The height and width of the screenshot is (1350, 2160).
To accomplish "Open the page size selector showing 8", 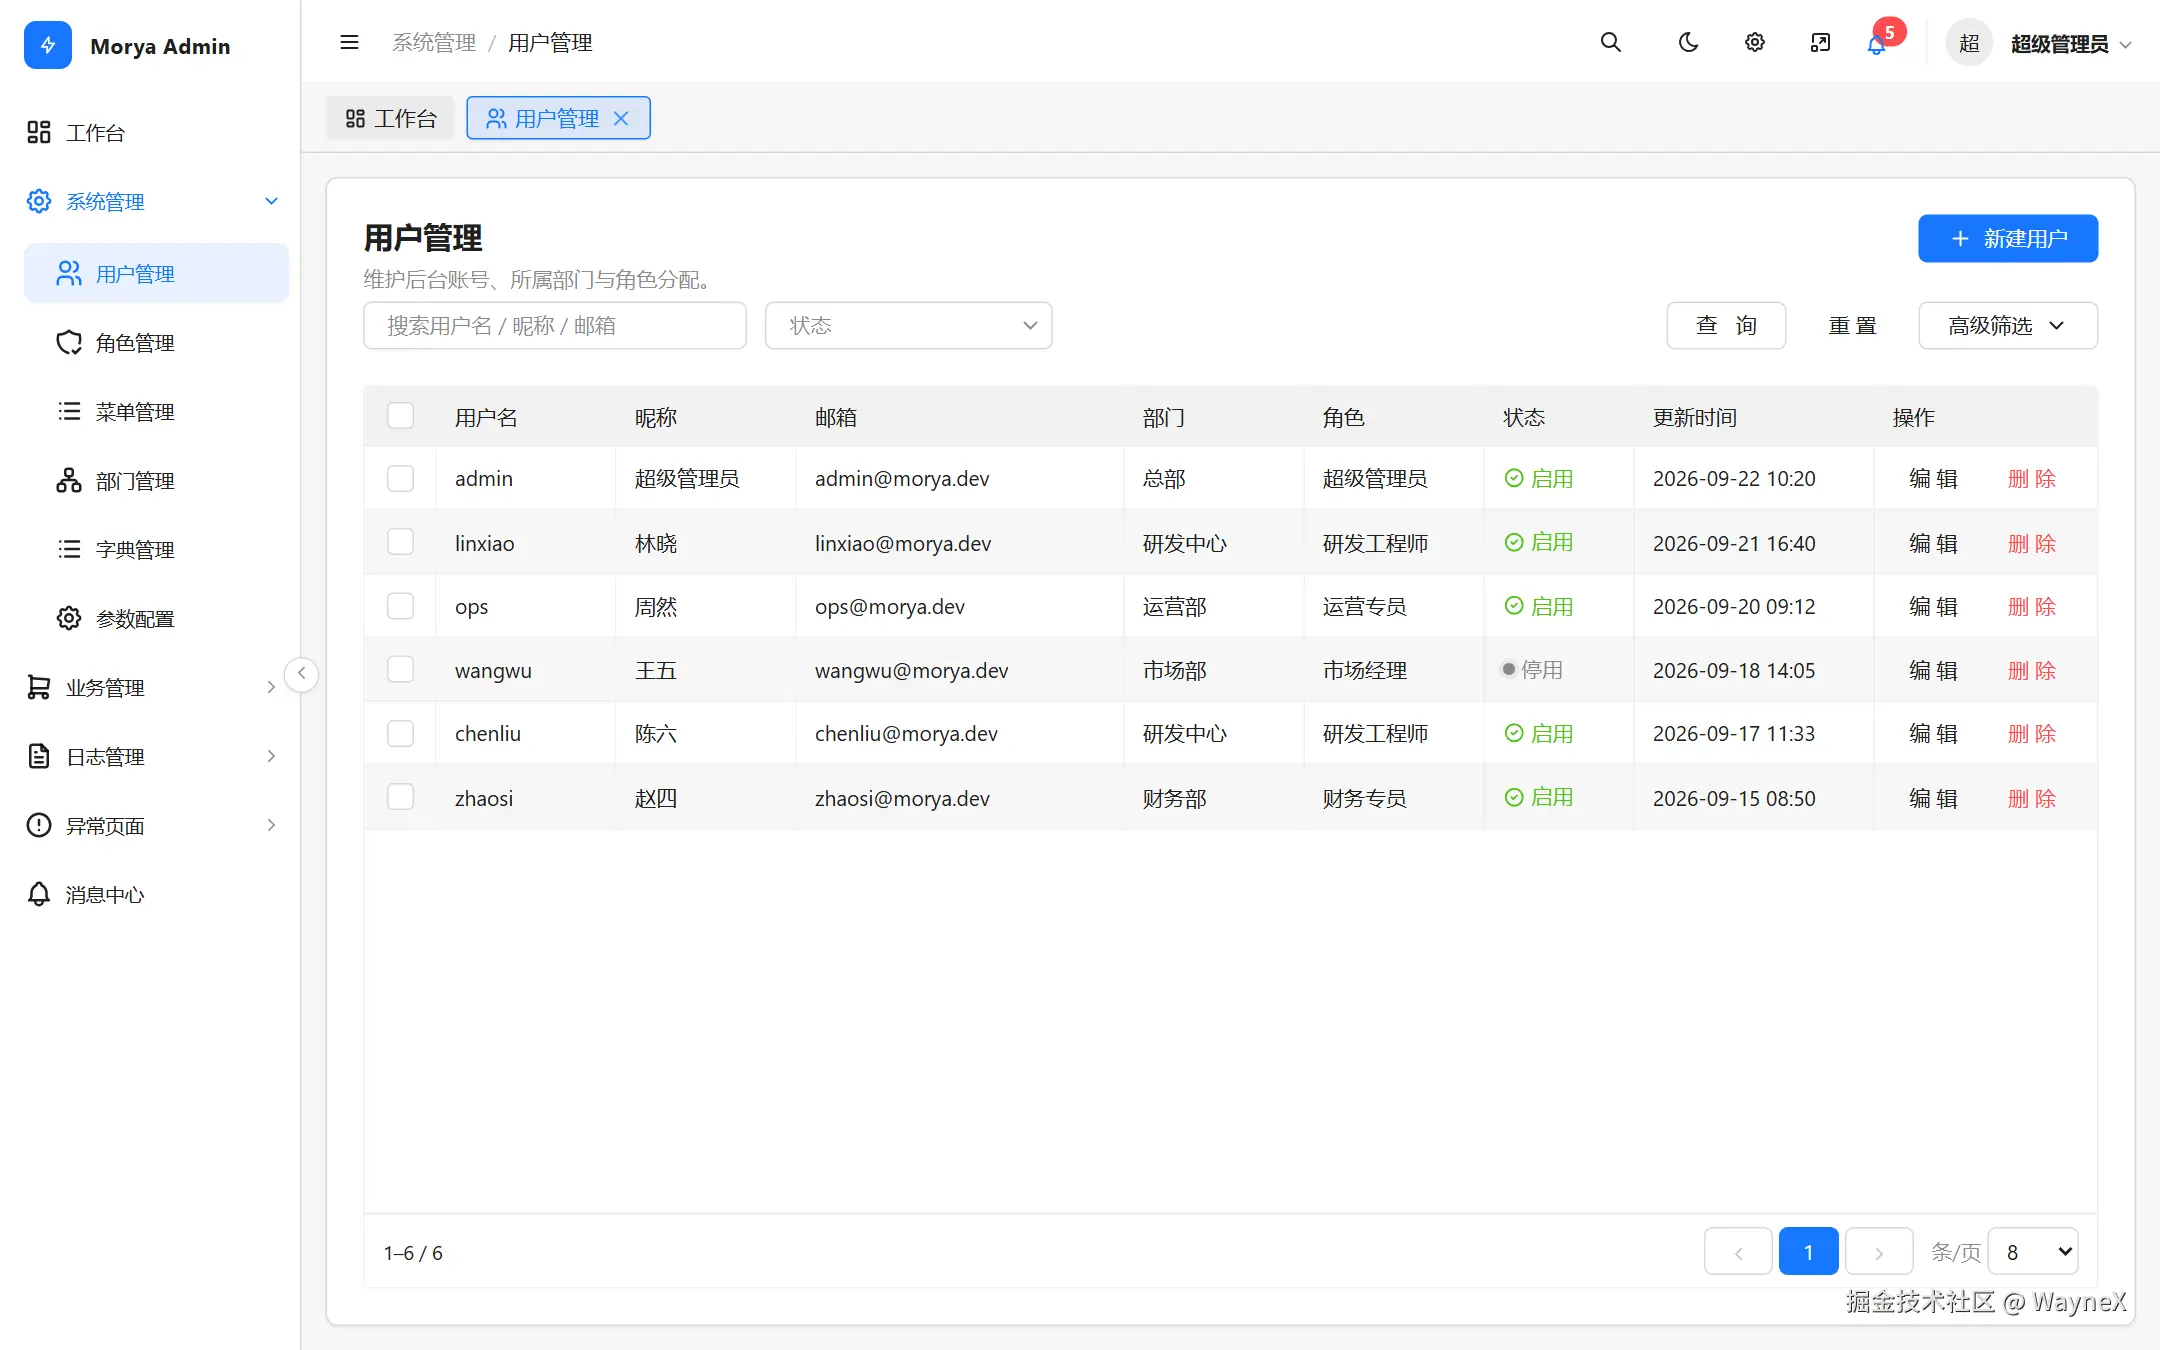I will click(x=2033, y=1252).
